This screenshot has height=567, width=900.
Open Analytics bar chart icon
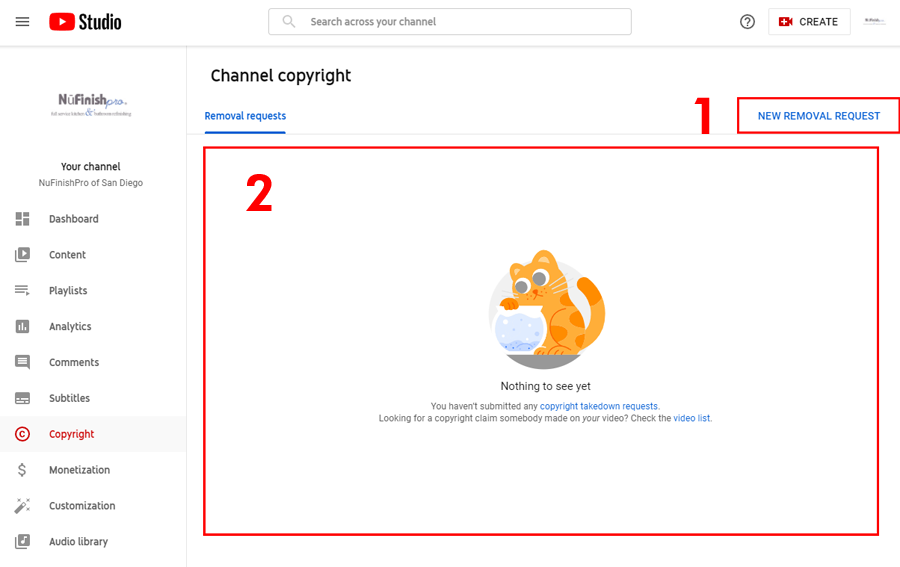pyautogui.click(x=22, y=326)
